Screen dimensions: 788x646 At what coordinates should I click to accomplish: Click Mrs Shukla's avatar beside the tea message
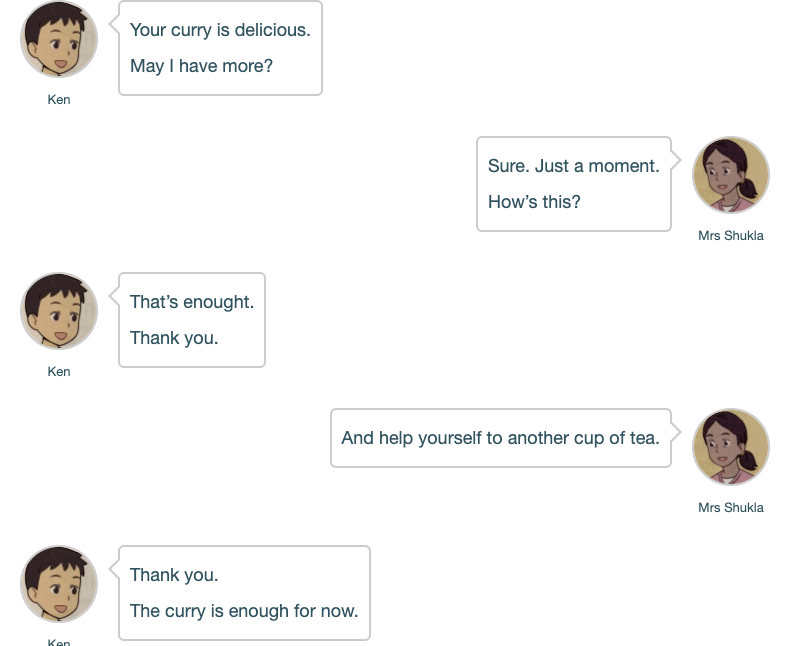coord(731,447)
